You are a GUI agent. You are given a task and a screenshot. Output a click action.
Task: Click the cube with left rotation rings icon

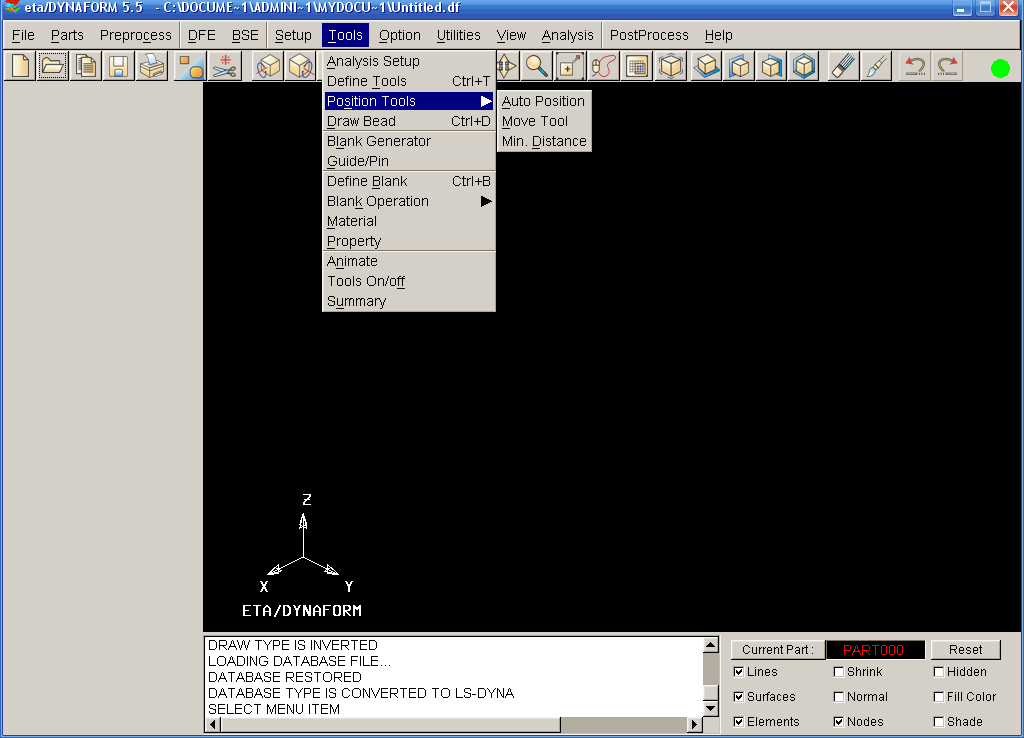pos(268,67)
